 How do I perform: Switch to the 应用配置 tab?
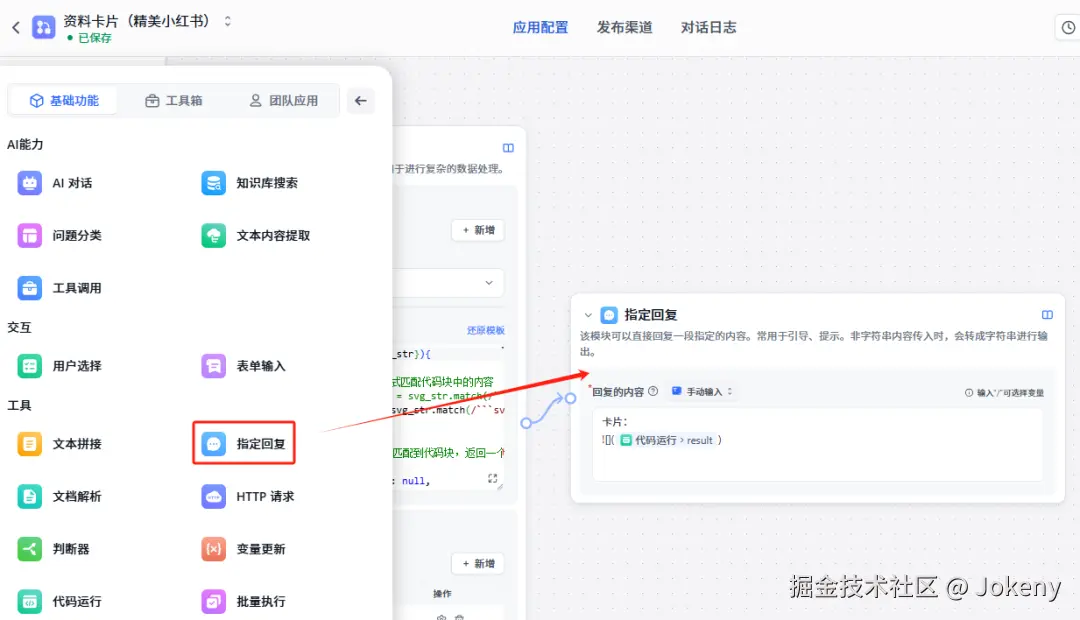tap(540, 28)
